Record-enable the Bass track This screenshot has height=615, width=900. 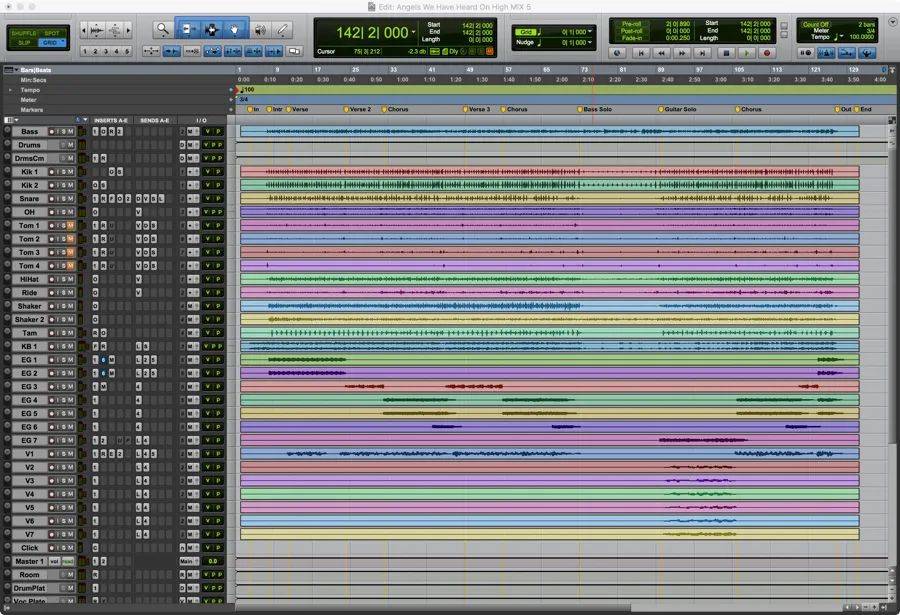pos(50,132)
